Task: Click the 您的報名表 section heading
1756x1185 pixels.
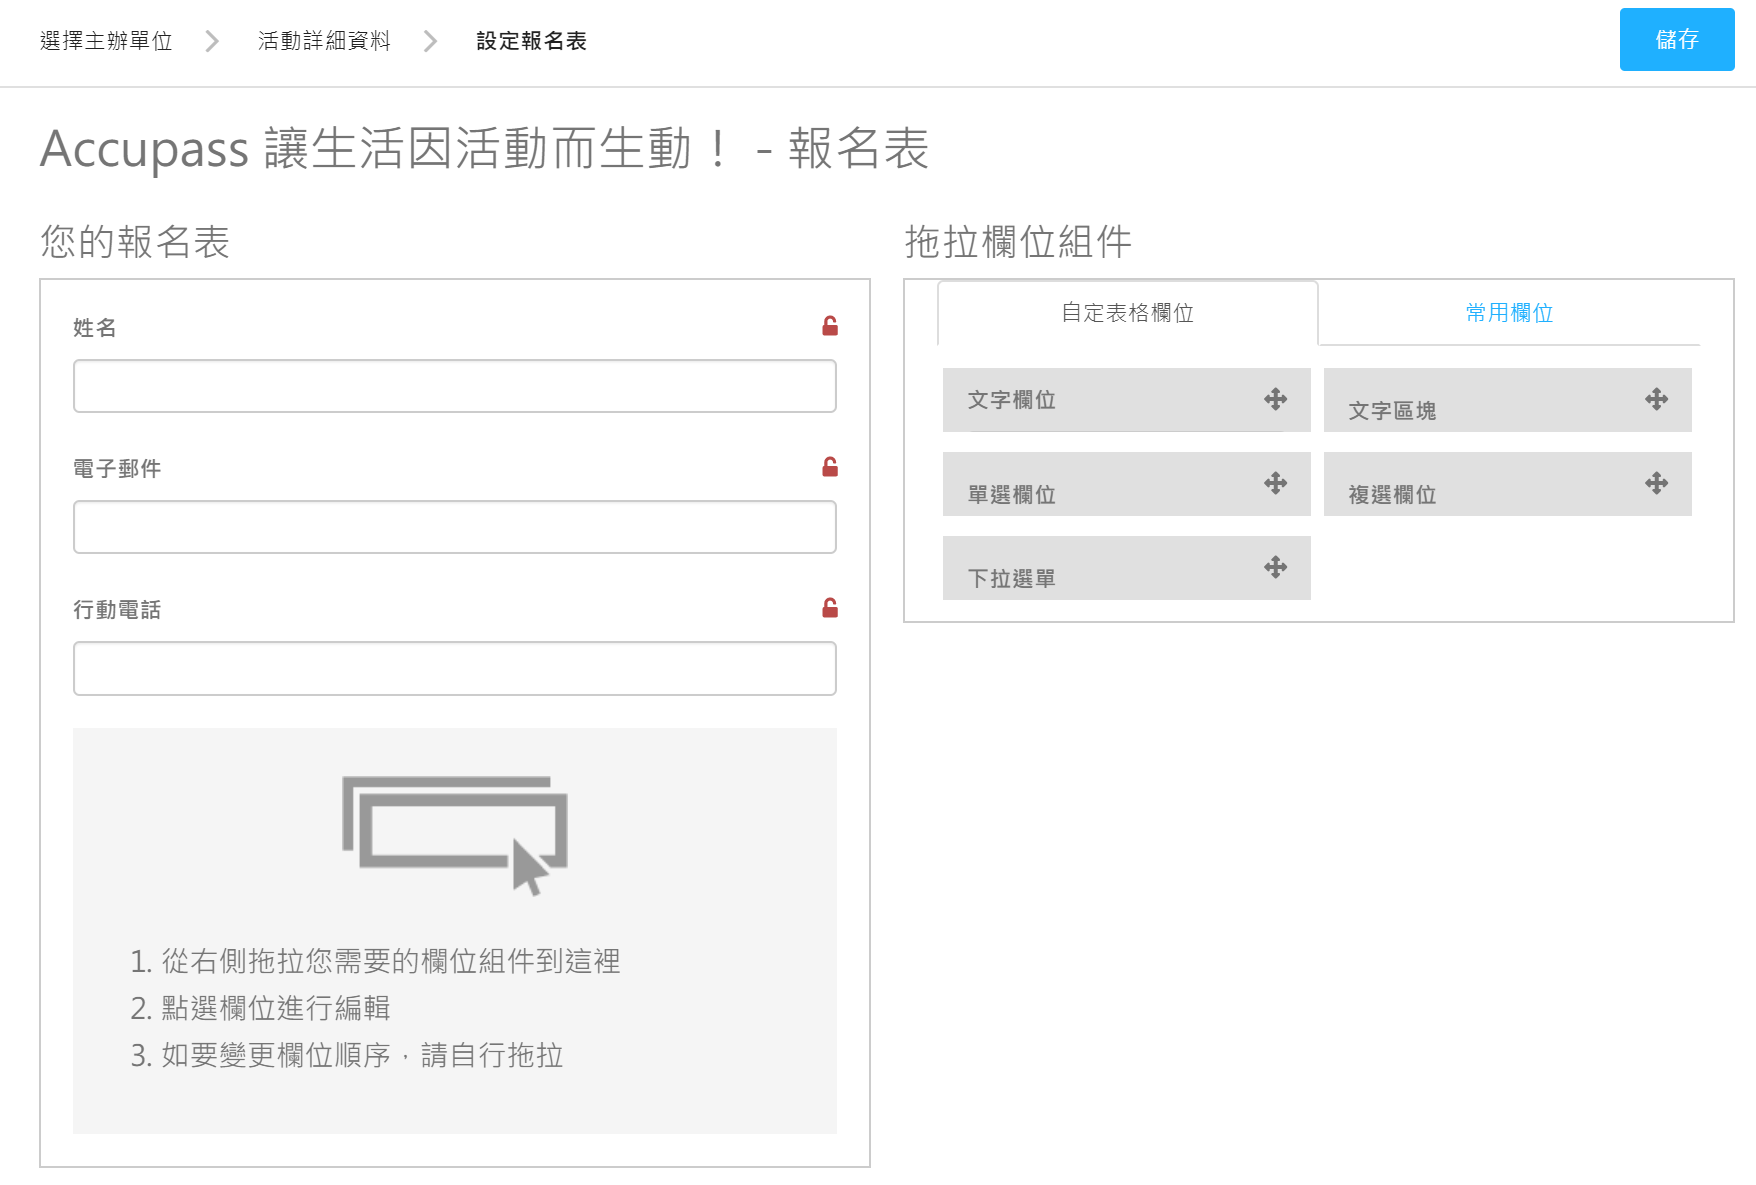Action: (135, 242)
